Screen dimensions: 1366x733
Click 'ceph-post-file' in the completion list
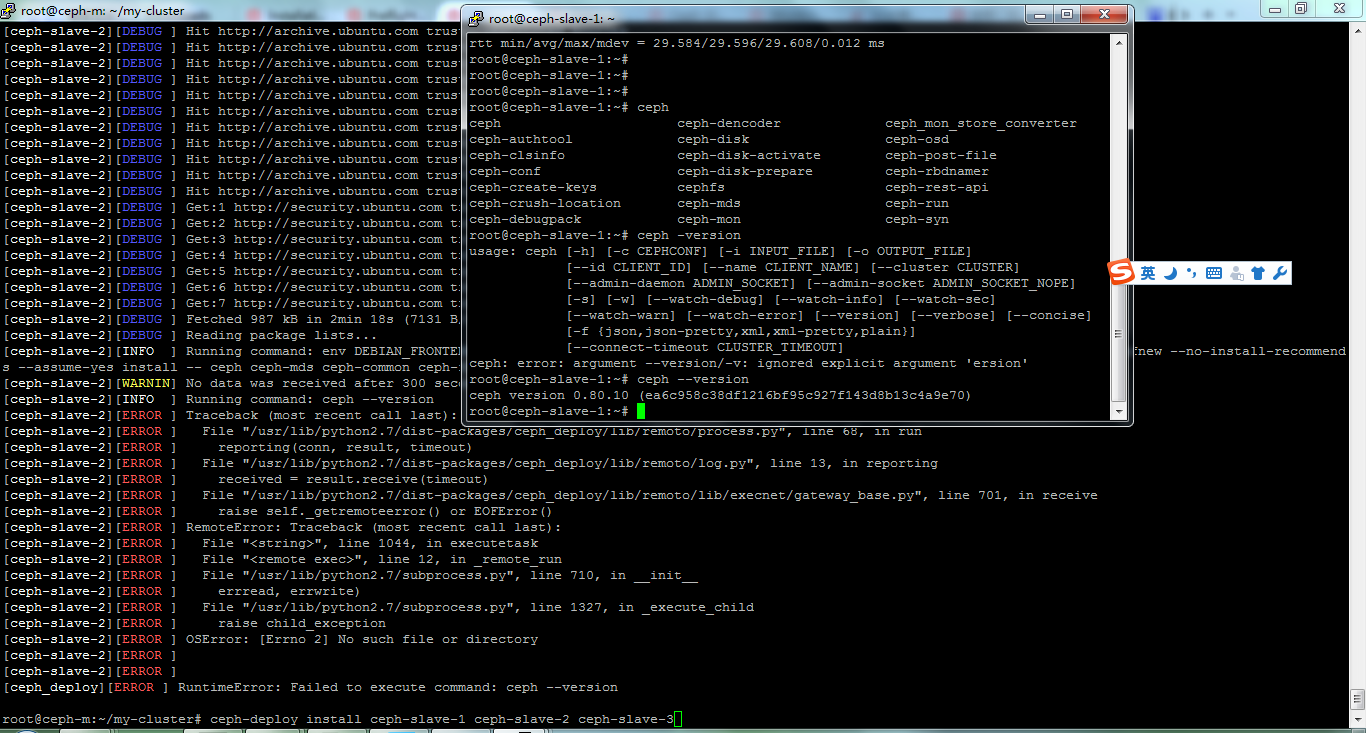(x=941, y=155)
